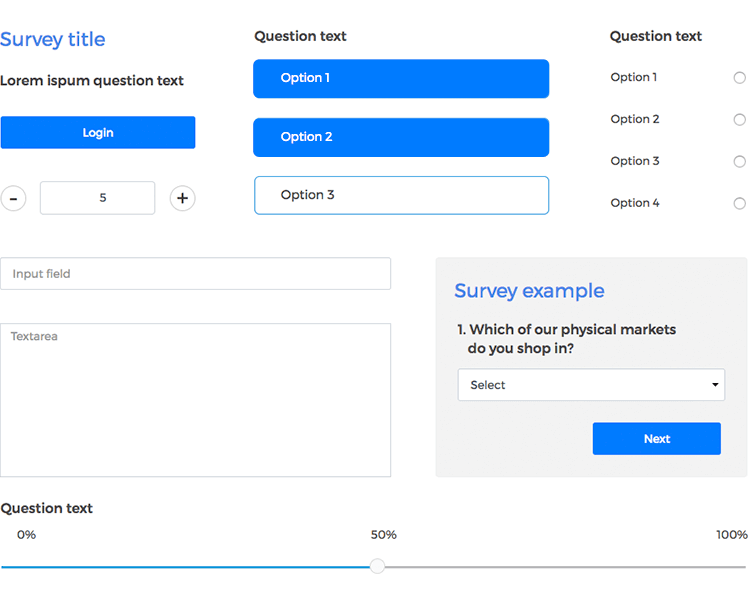Click the plus stepper button
The height and width of the screenshot is (600, 750).
[x=182, y=198]
